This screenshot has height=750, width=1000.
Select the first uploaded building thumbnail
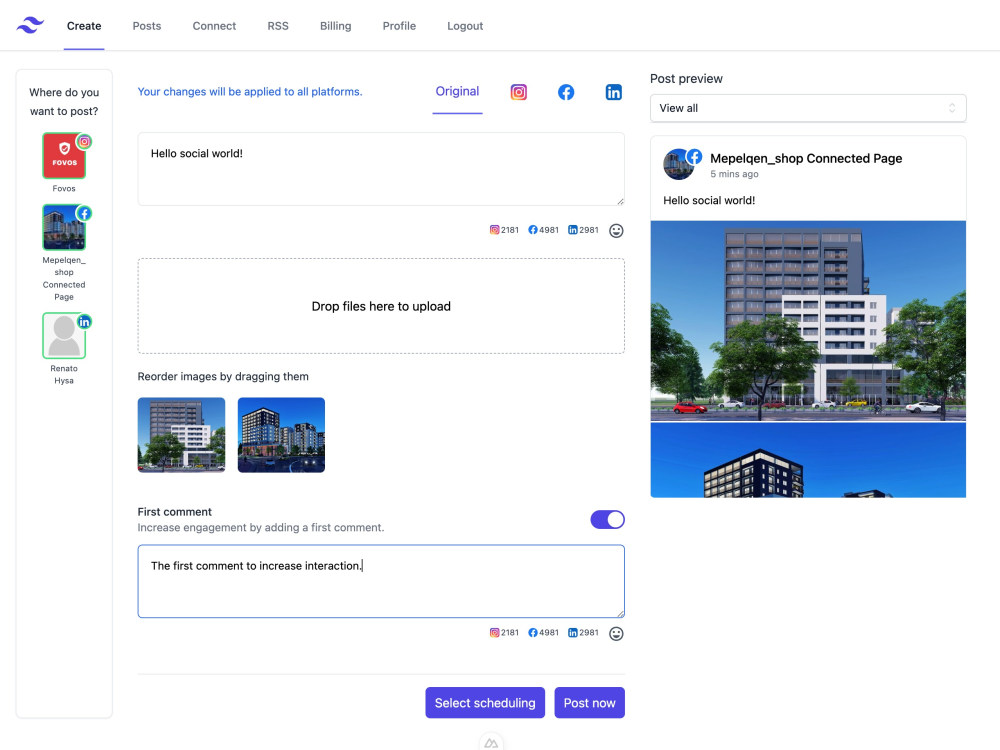tap(181, 435)
